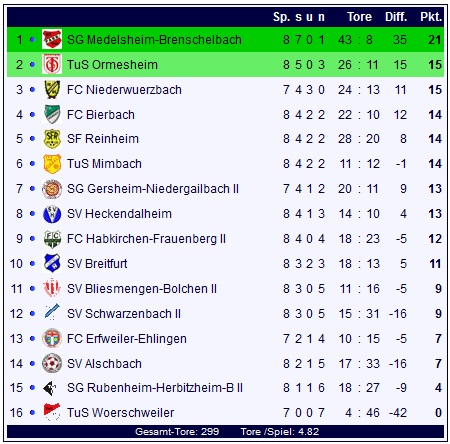450x444 pixels.
Task: Click the SG Rubenheim-Herbitzheim-B II black crest
Action: (50, 388)
